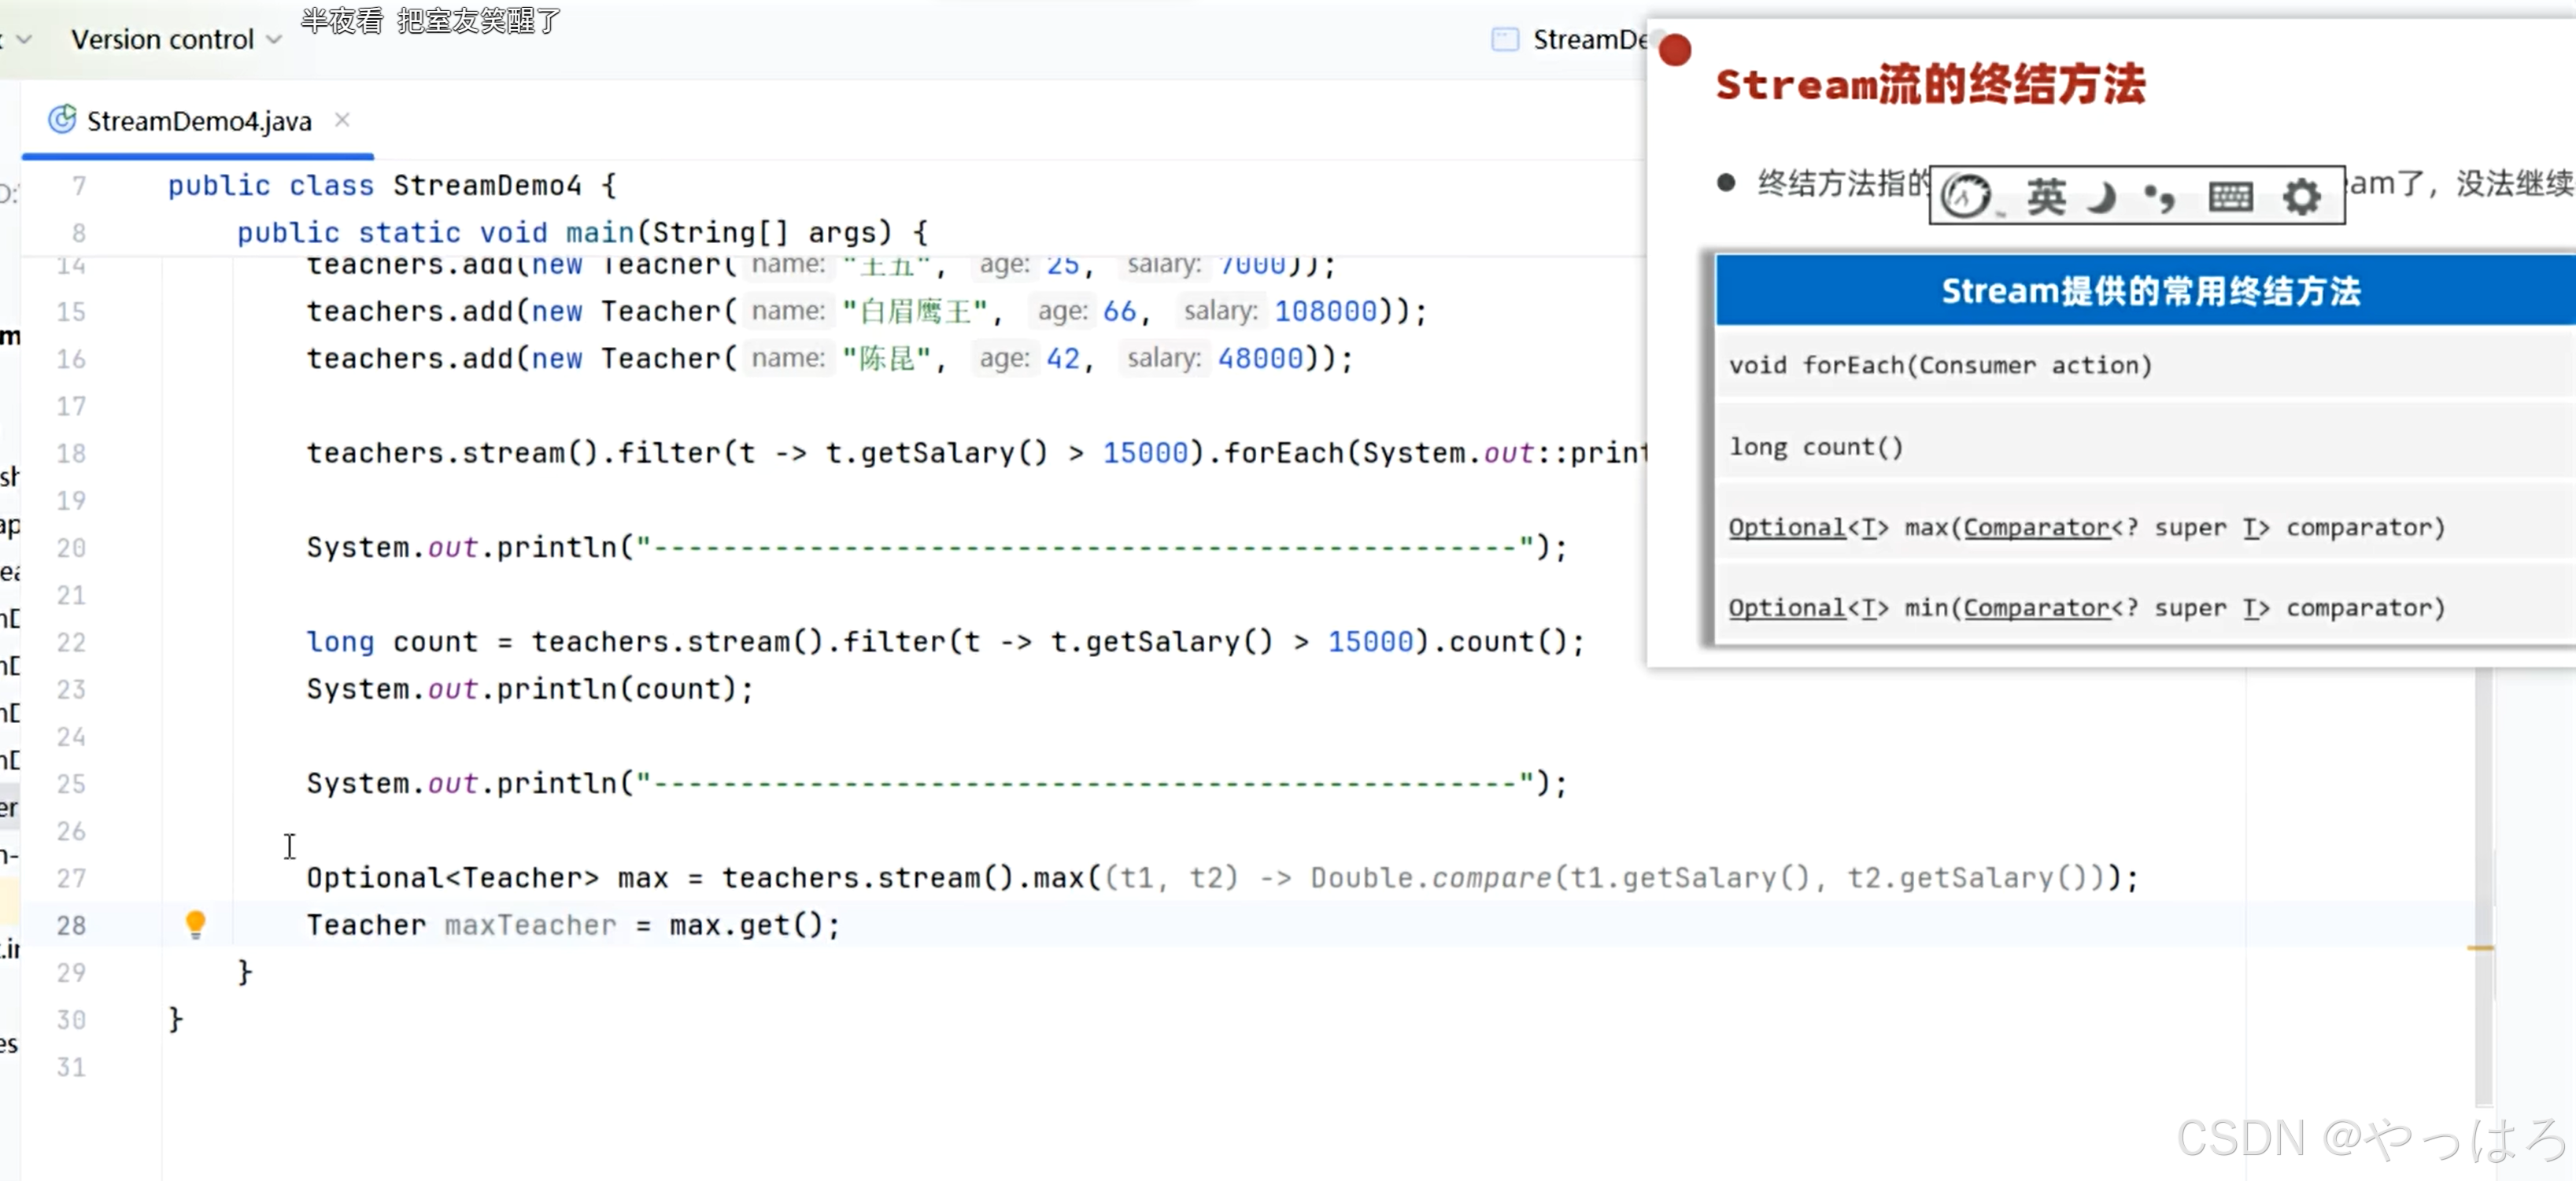Select the StreamDemo4.java tab

tap(198, 121)
